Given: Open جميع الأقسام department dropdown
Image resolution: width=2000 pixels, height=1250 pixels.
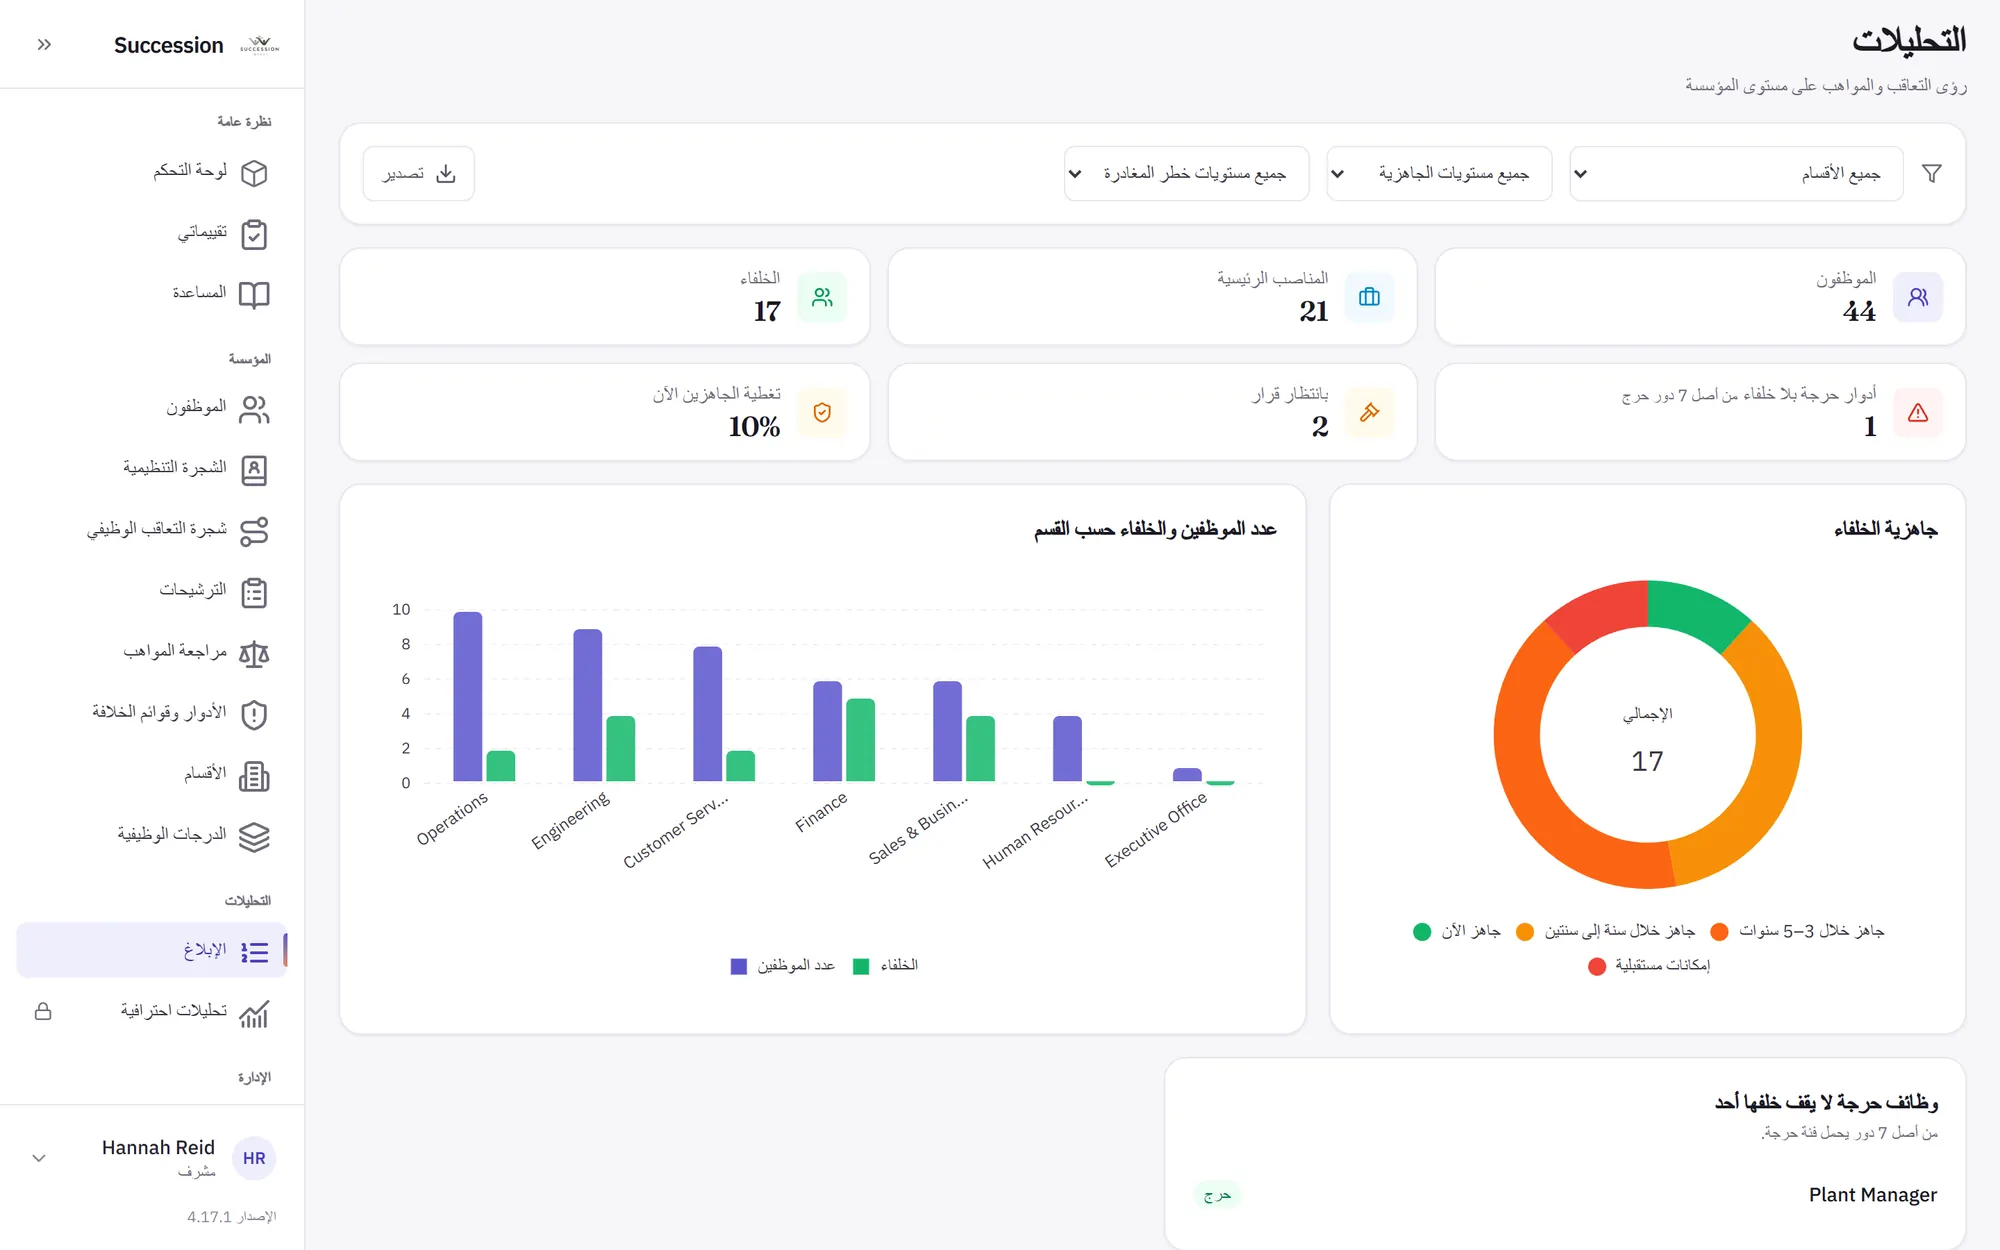Looking at the screenshot, I should [x=1736, y=174].
